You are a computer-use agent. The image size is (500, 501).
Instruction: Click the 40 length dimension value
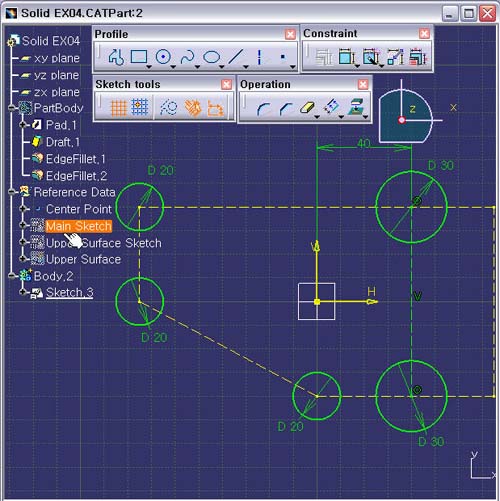click(x=364, y=143)
